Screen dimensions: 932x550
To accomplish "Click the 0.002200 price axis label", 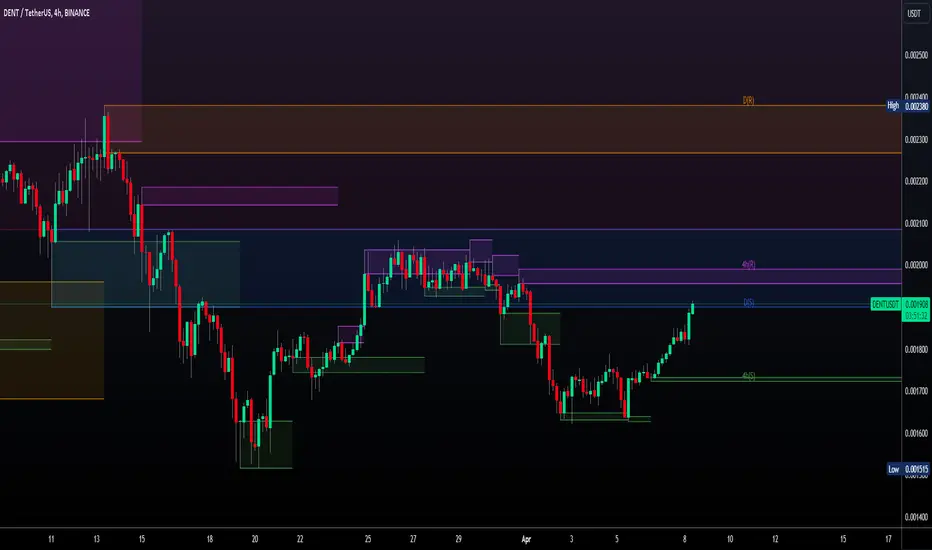I will [x=916, y=181].
